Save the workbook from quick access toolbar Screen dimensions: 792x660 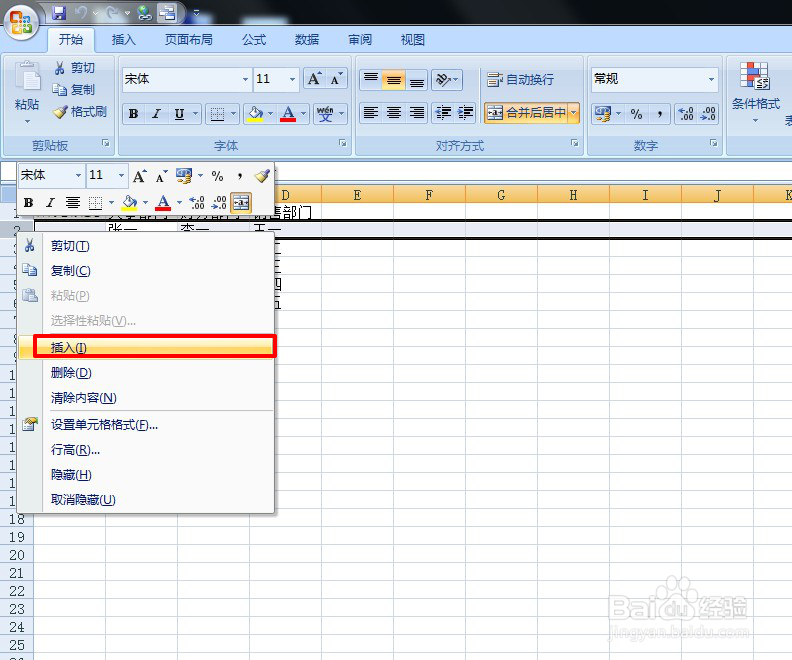[x=60, y=13]
